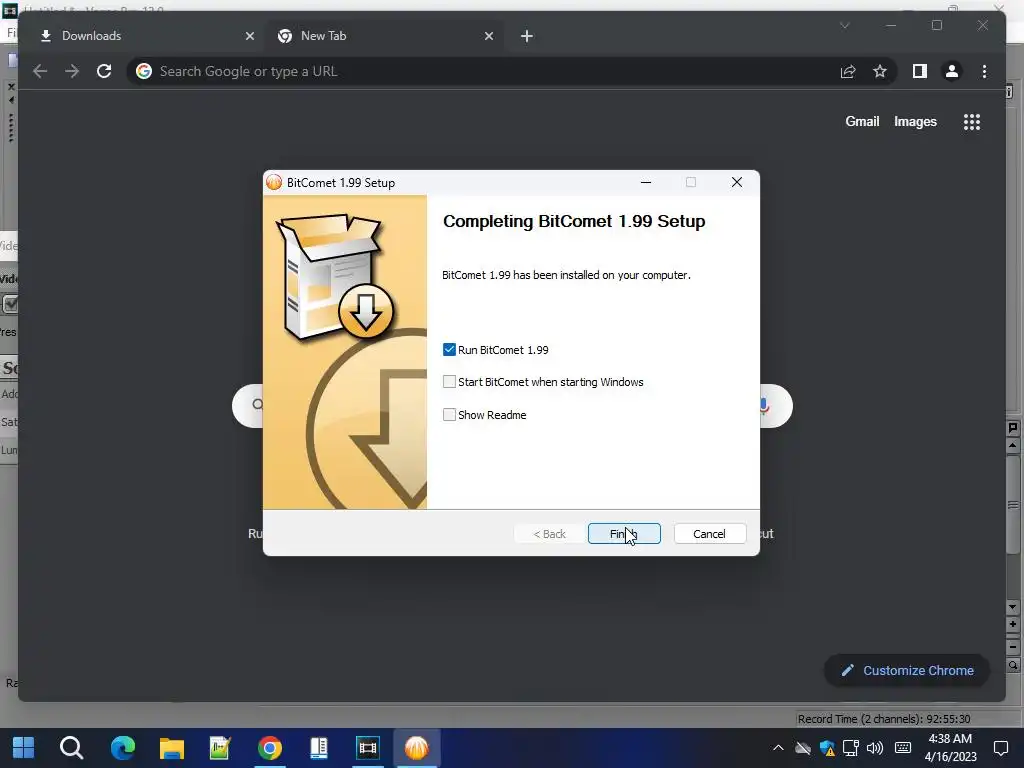Open Vegas Pro filmstrip taskbar icon

coord(368,748)
